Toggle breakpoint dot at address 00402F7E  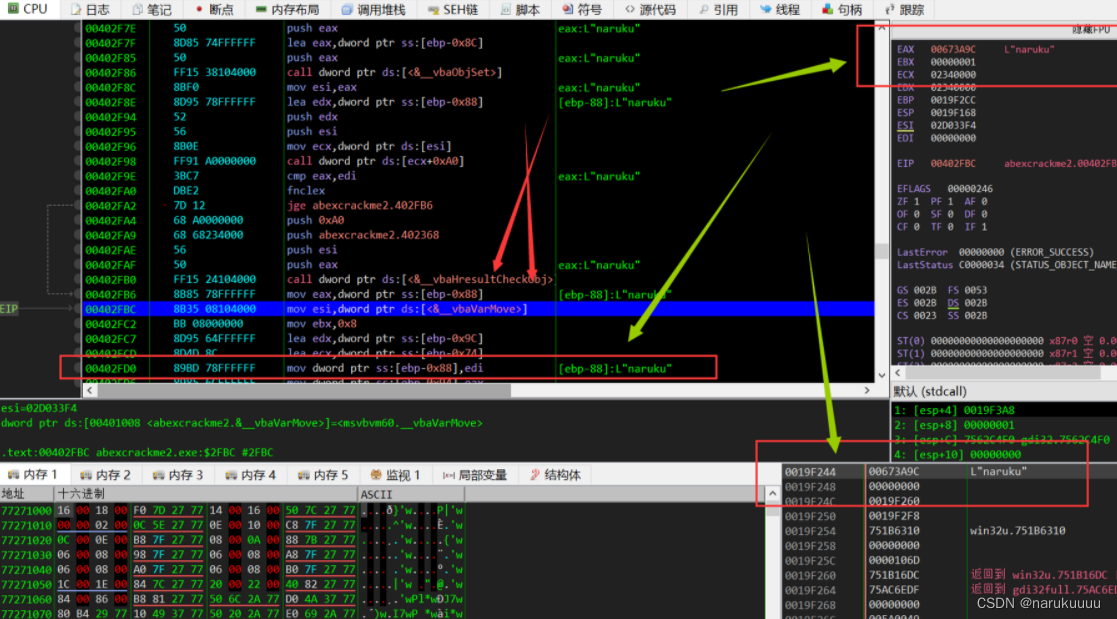(78, 28)
